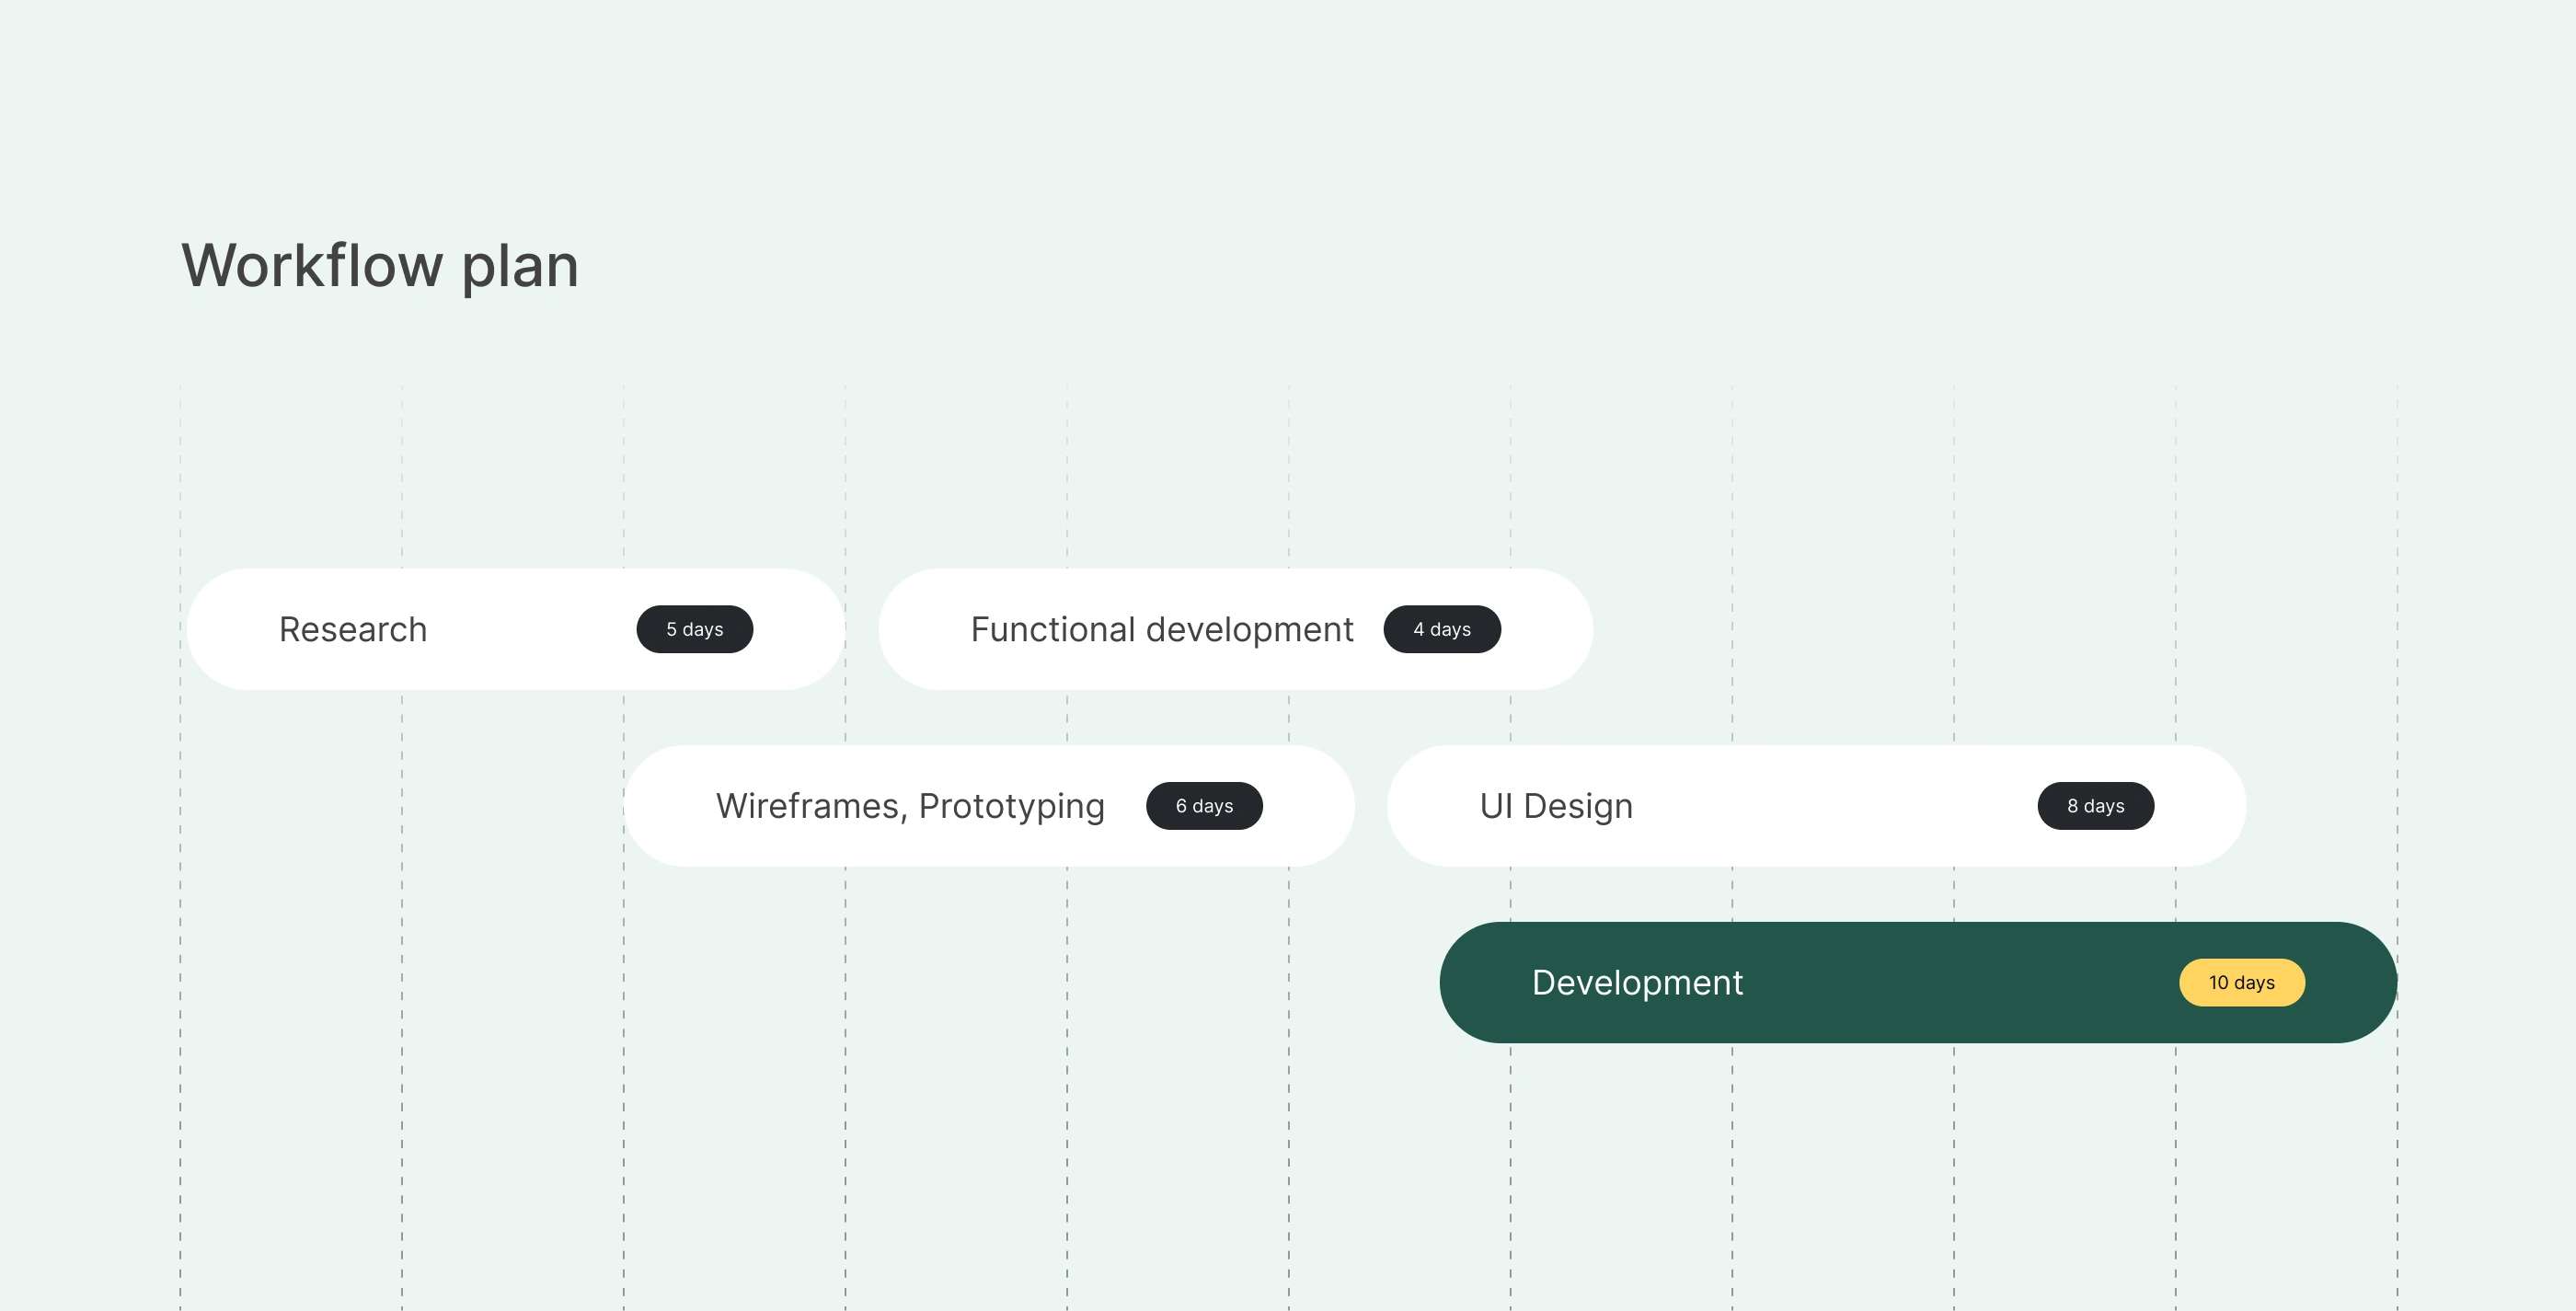Click the 4 days badge

pos(1441,629)
